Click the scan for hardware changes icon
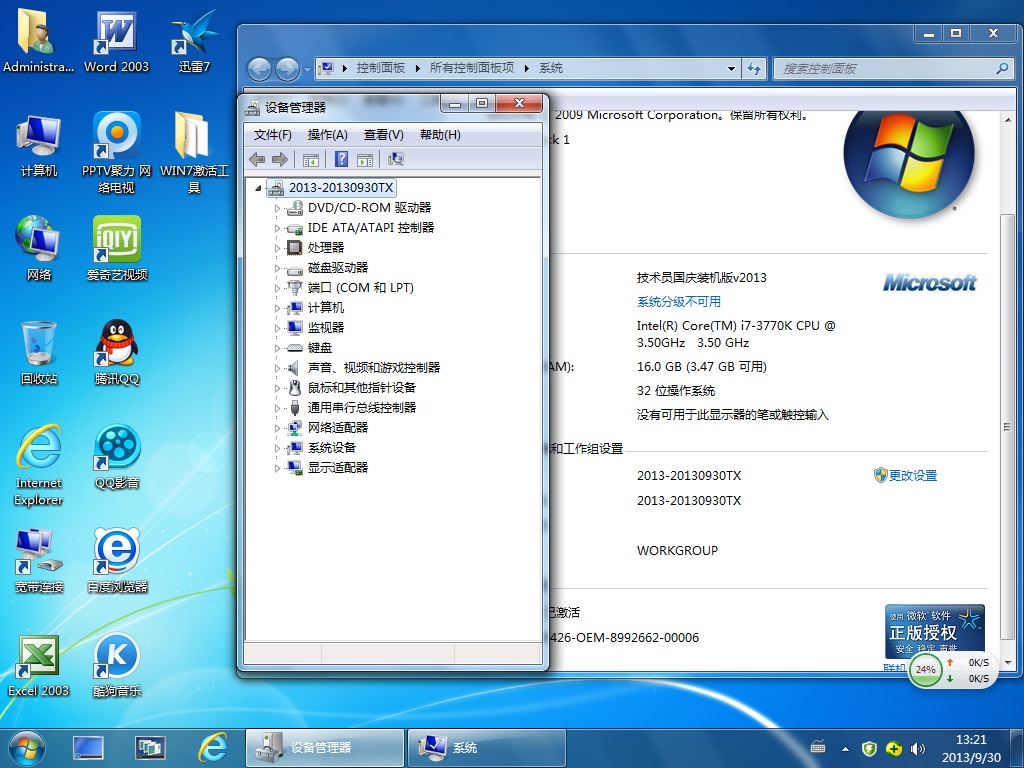 pyautogui.click(x=396, y=159)
